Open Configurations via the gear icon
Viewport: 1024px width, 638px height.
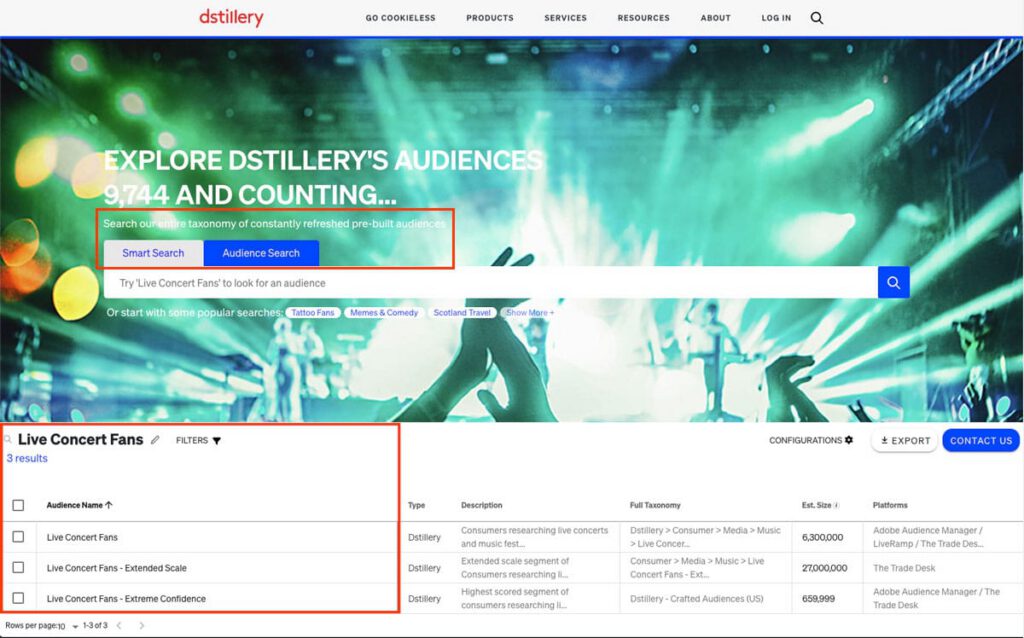point(849,440)
